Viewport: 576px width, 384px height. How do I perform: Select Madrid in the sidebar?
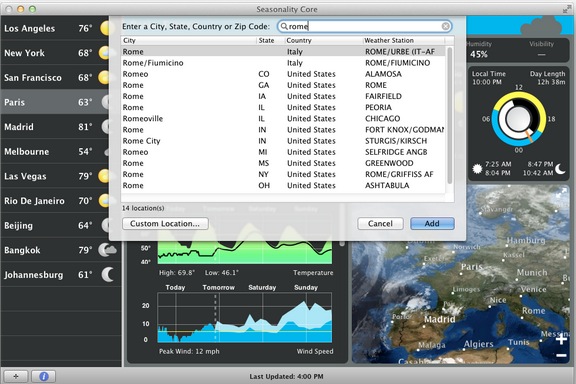(x=55, y=127)
